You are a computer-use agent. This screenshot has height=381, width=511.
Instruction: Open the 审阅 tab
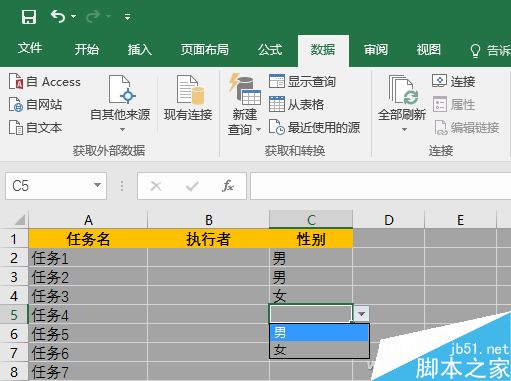click(x=376, y=49)
